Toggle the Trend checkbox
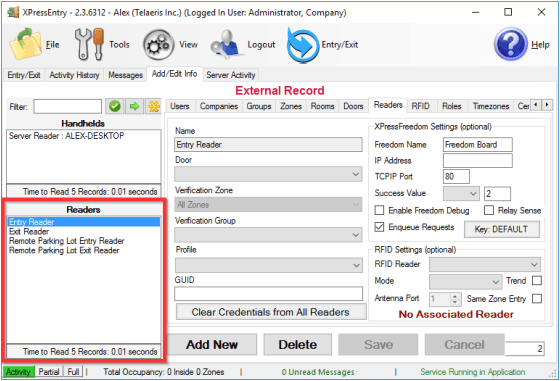Screen dimensions: 560x381 tap(537, 281)
